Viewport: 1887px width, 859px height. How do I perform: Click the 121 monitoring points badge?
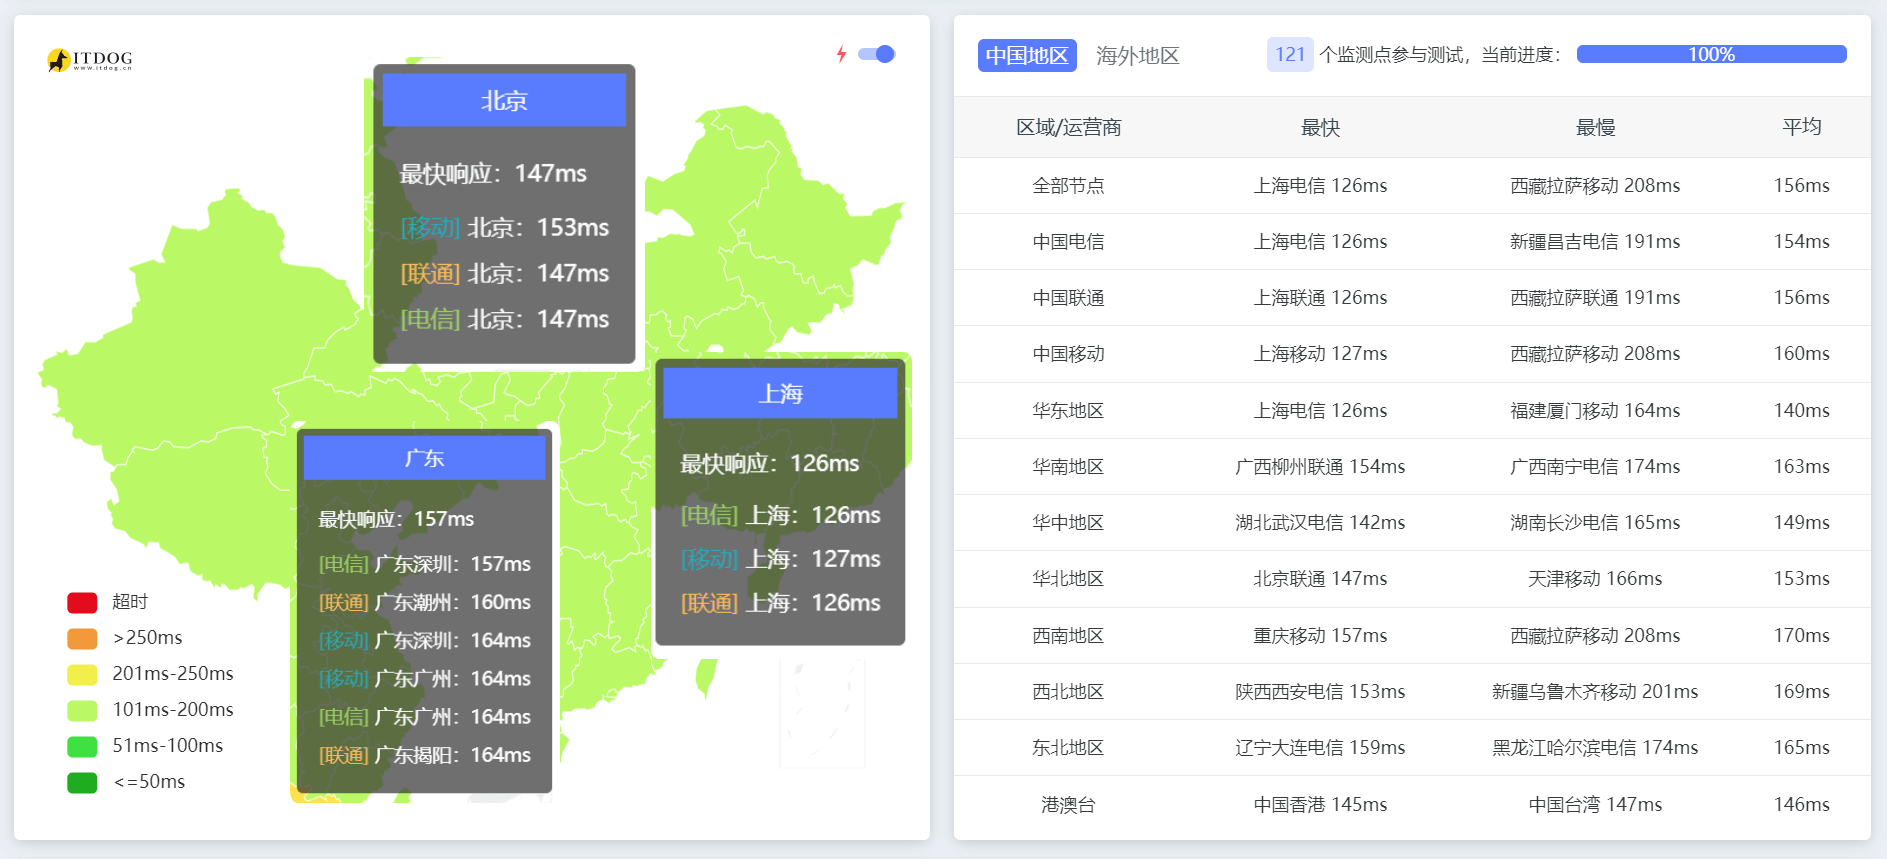1289,54
